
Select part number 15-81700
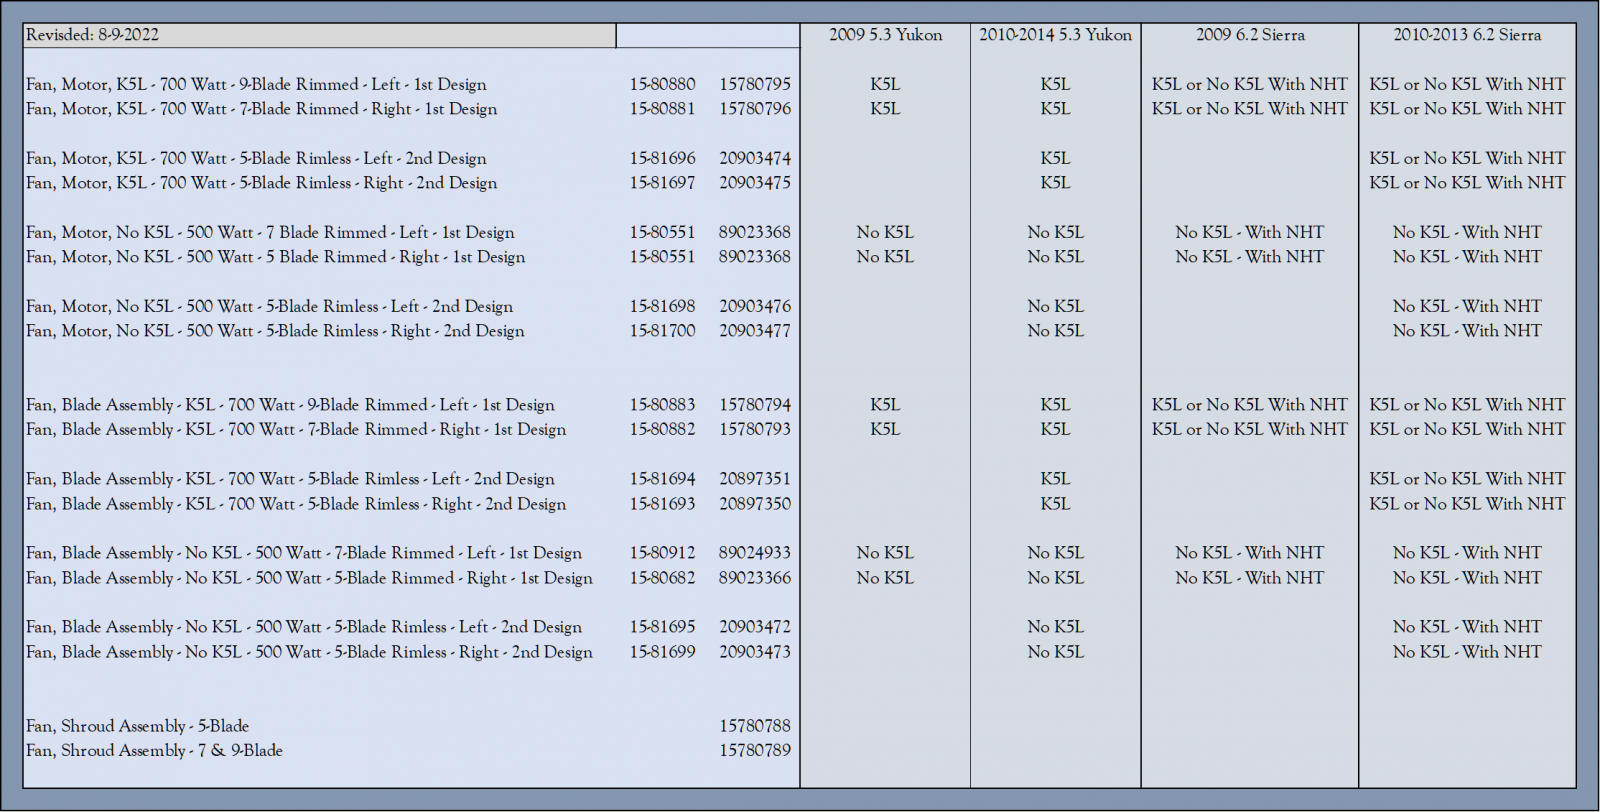[x=662, y=331]
